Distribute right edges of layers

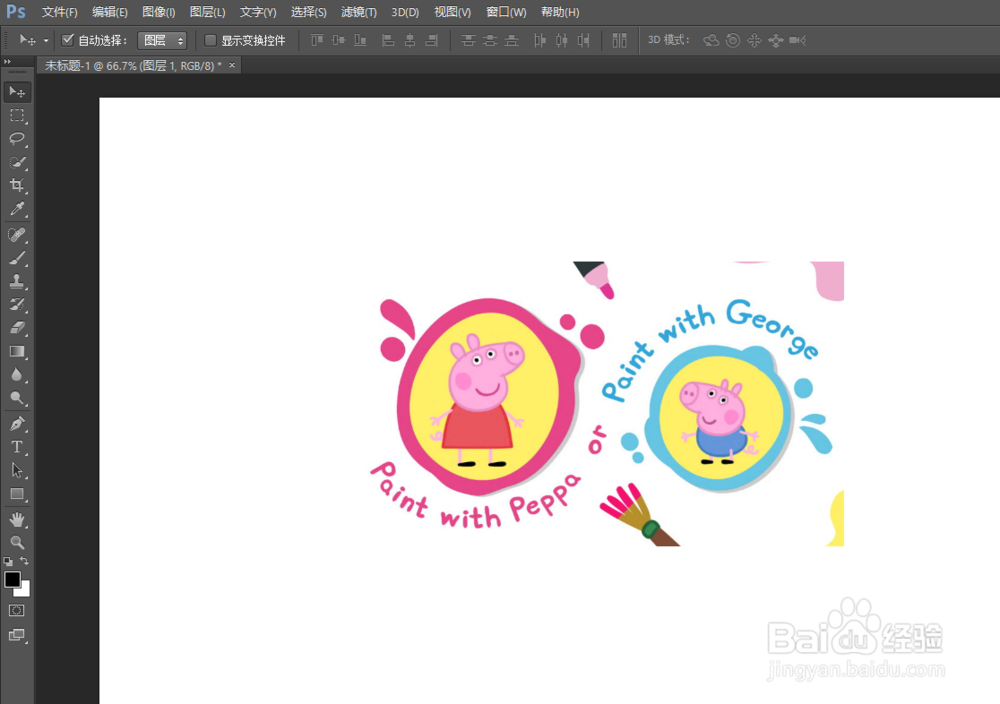[583, 41]
